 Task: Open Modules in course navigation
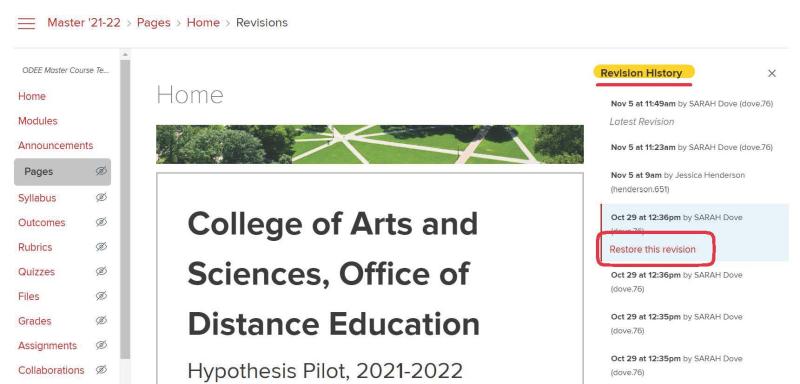(38, 121)
